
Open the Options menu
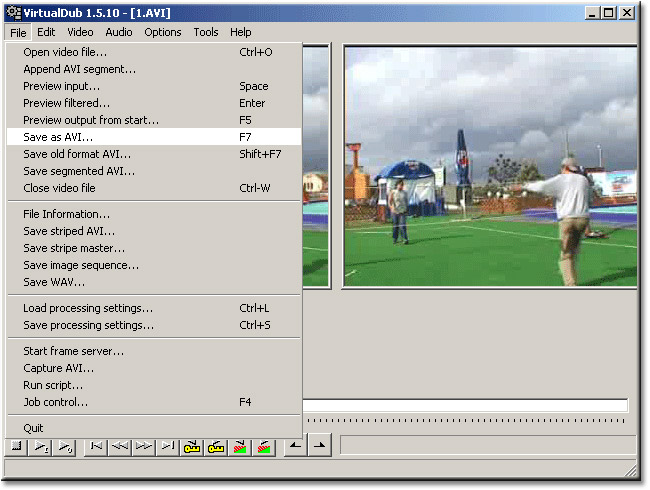click(162, 32)
